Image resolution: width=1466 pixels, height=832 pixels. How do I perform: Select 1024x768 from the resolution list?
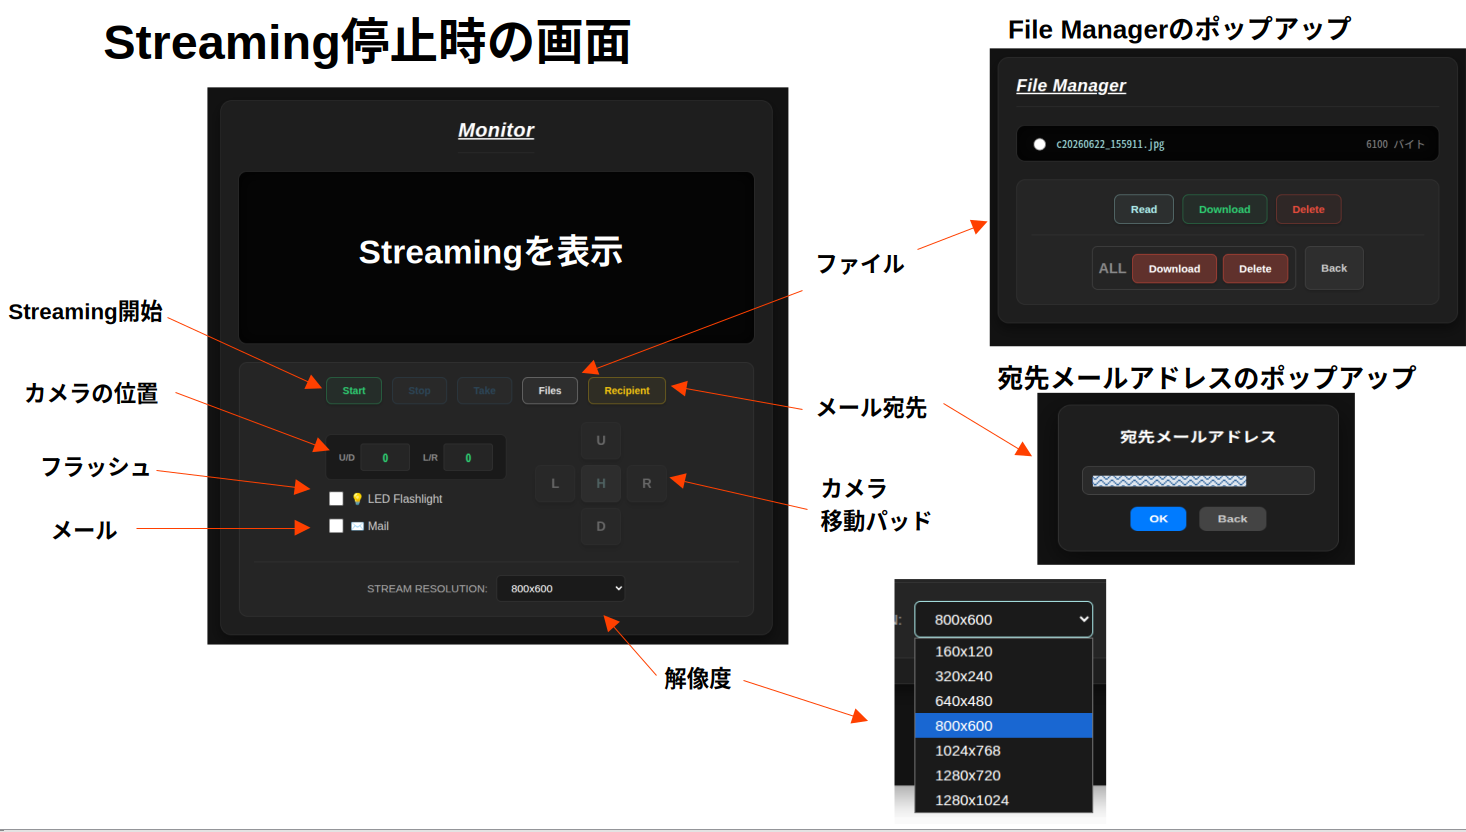(1003, 750)
